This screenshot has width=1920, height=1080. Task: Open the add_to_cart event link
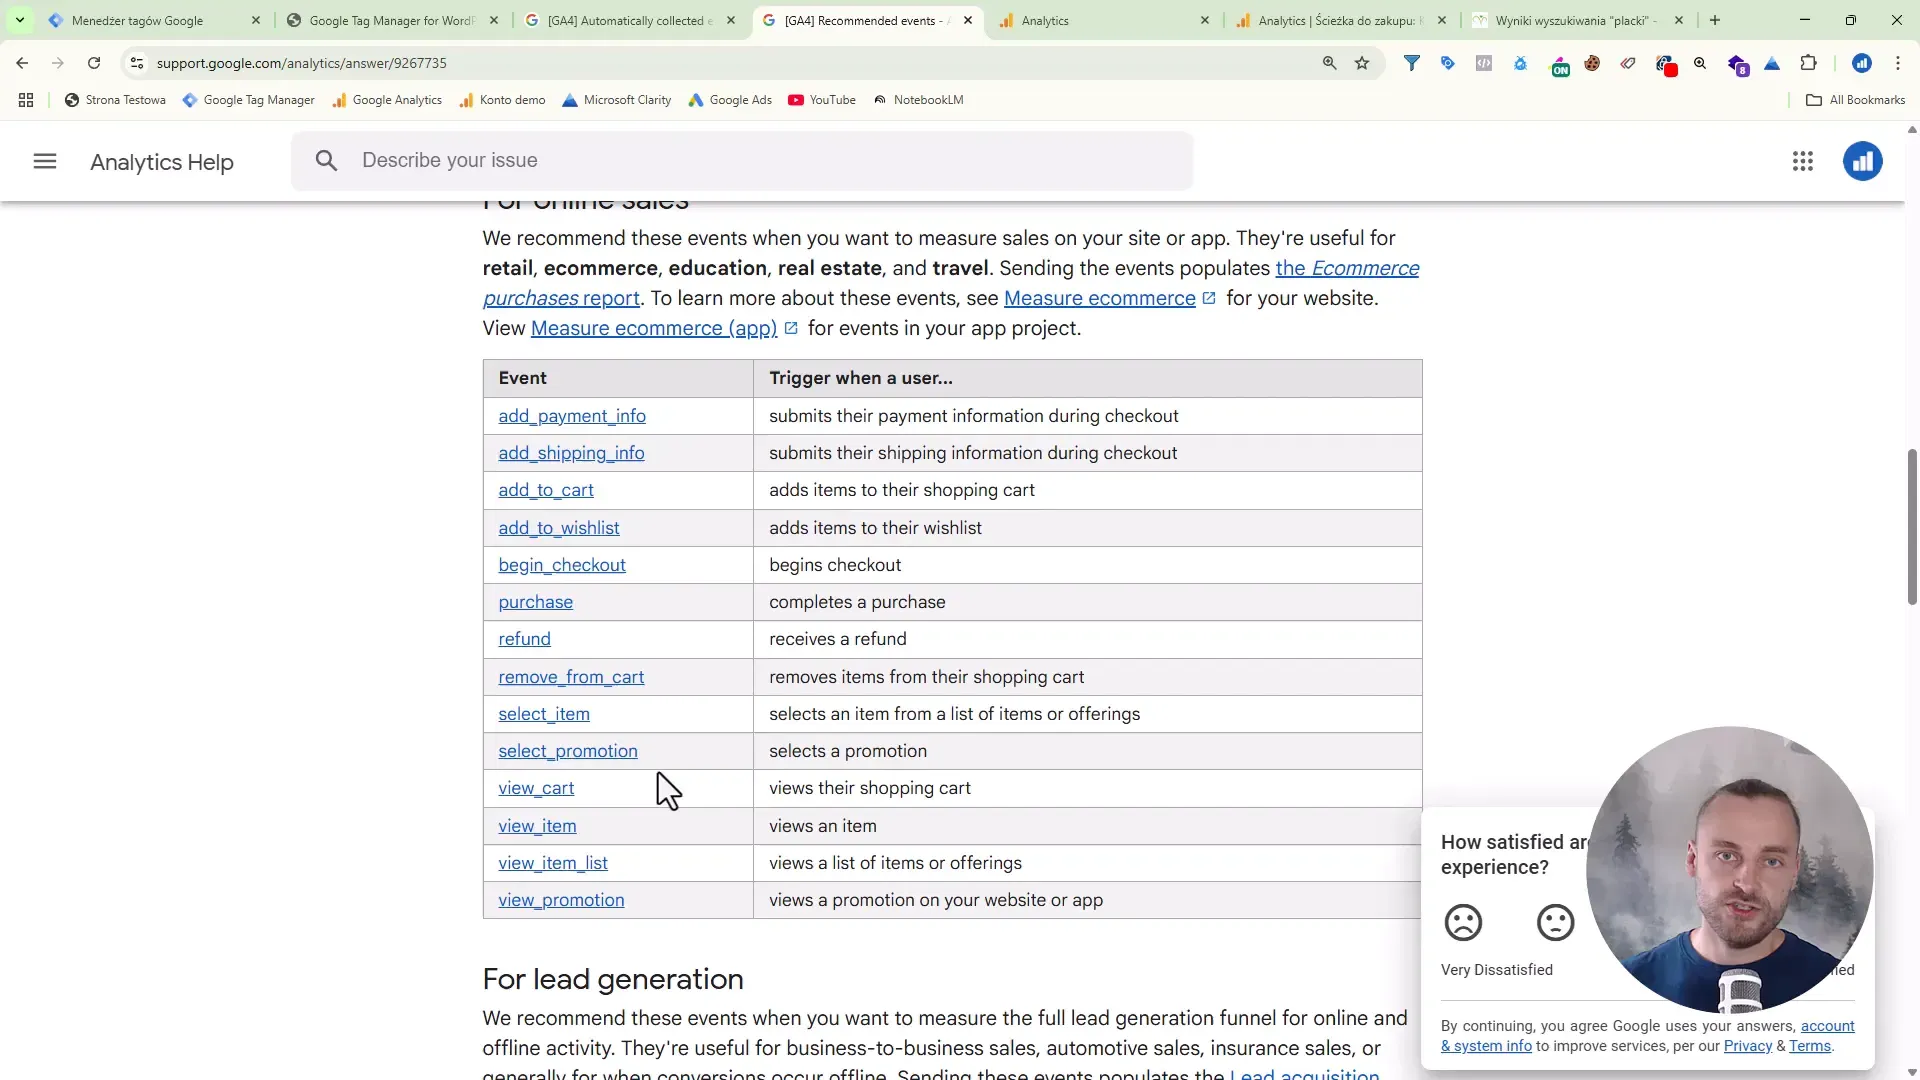[546, 490]
